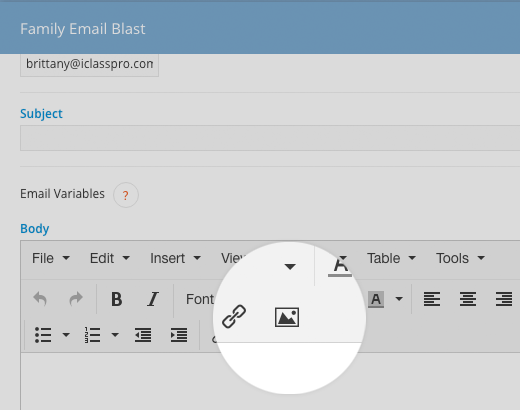Align text to the left
This screenshot has width=520, height=410.
[432, 299]
